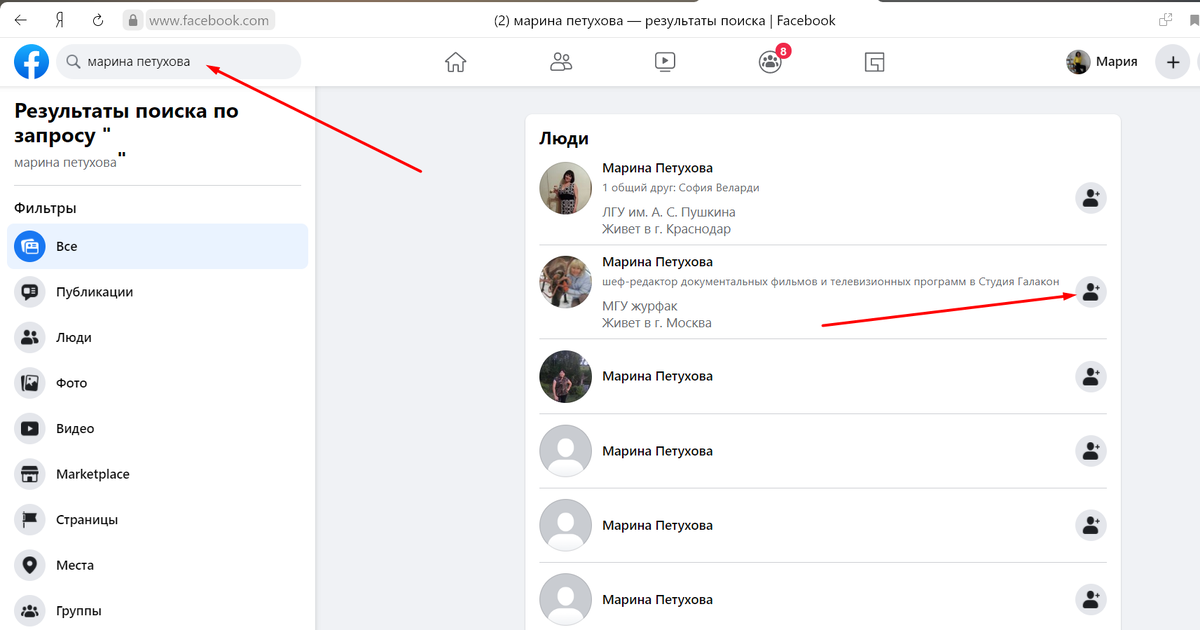This screenshot has height=630, width=1200.
Task: Open Мария profile in the top bar
Action: pyautogui.click(x=1102, y=62)
